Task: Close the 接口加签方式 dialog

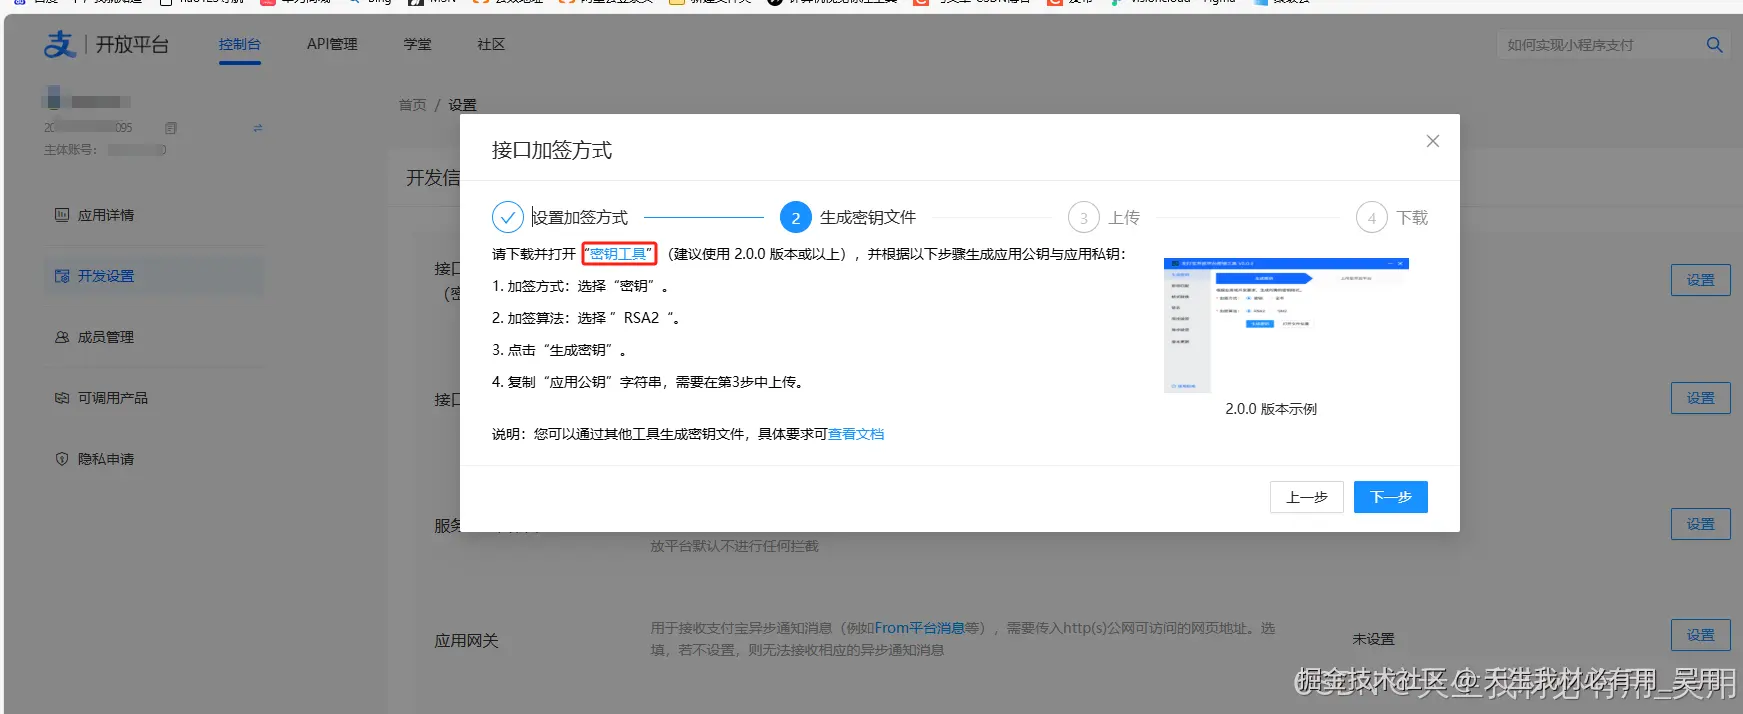Action: pyautogui.click(x=1432, y=141)
